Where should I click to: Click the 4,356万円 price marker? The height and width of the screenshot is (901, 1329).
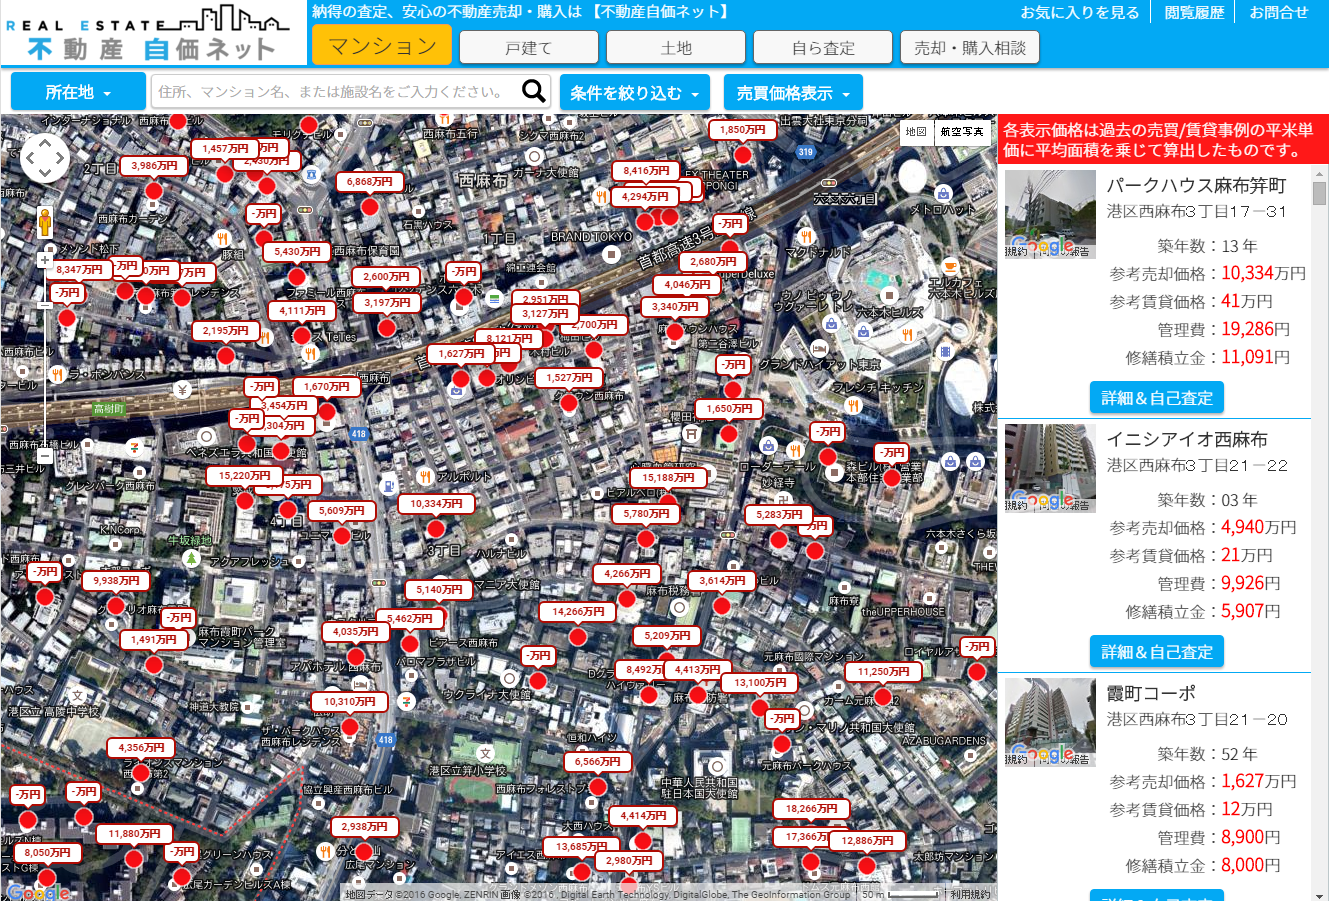pos(142,748)
